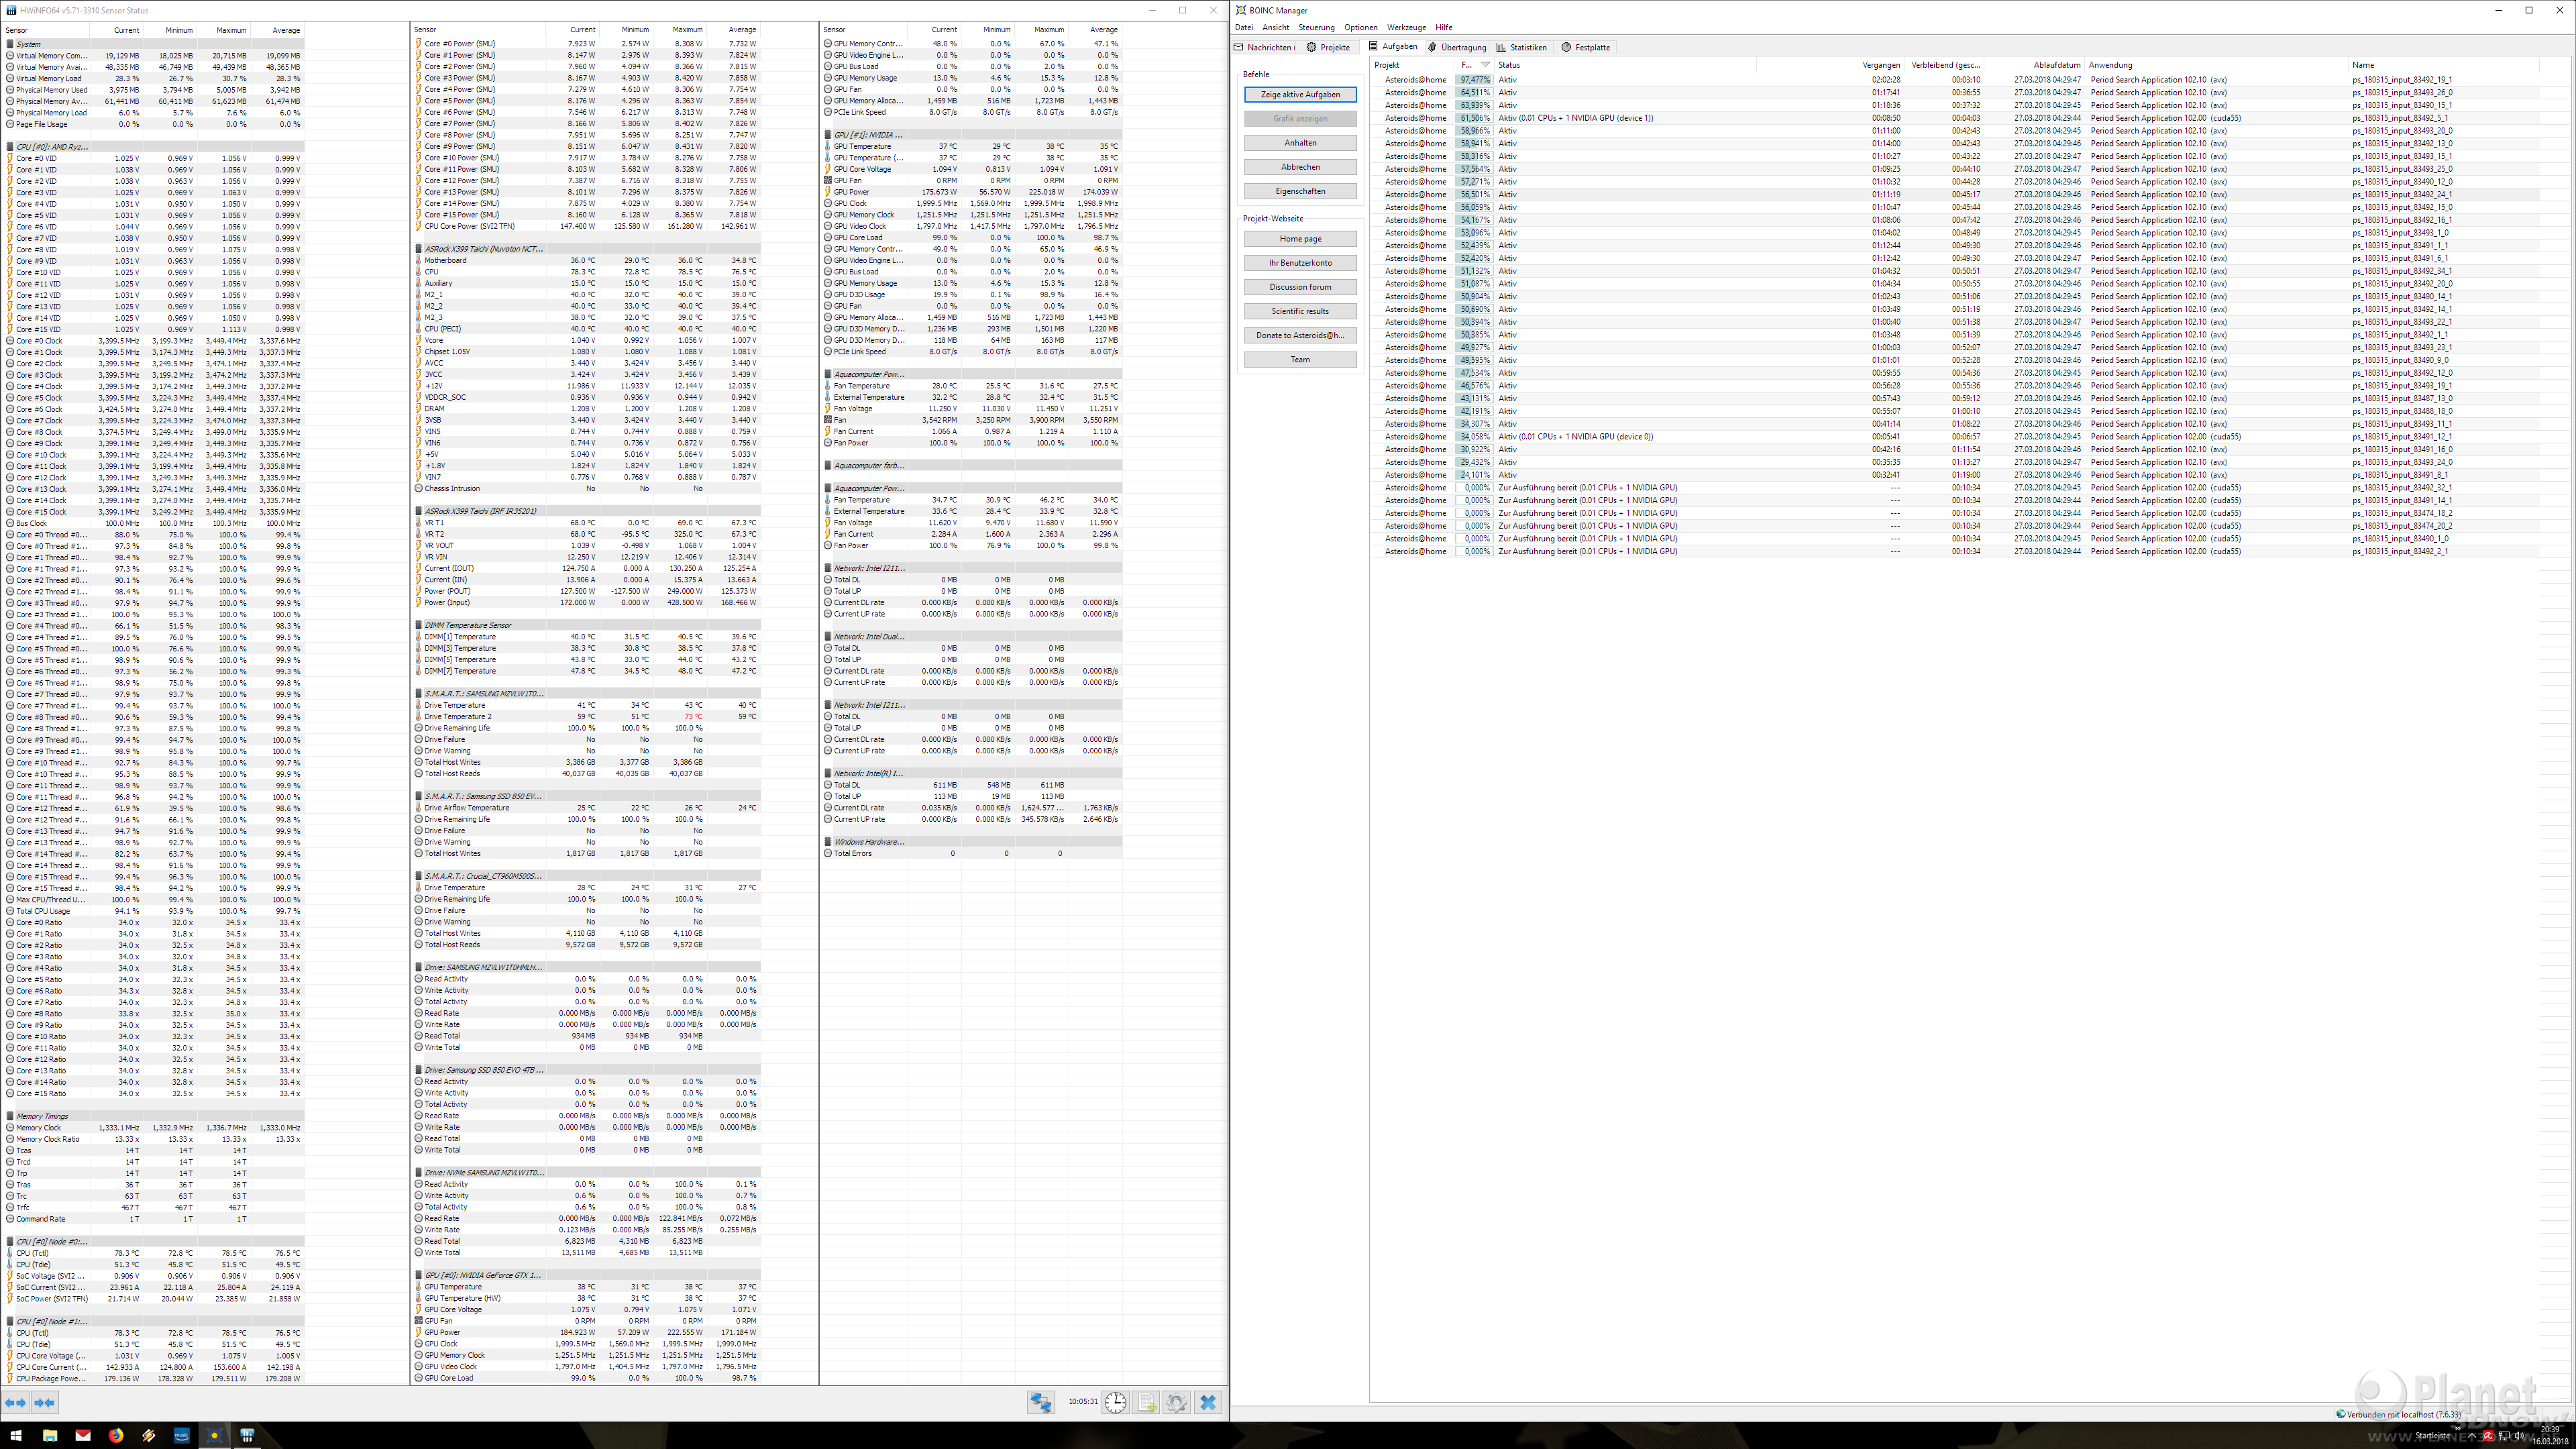2576x1449 pixels.
Task: Open Windows Start menu
Action: [16, 1435]
